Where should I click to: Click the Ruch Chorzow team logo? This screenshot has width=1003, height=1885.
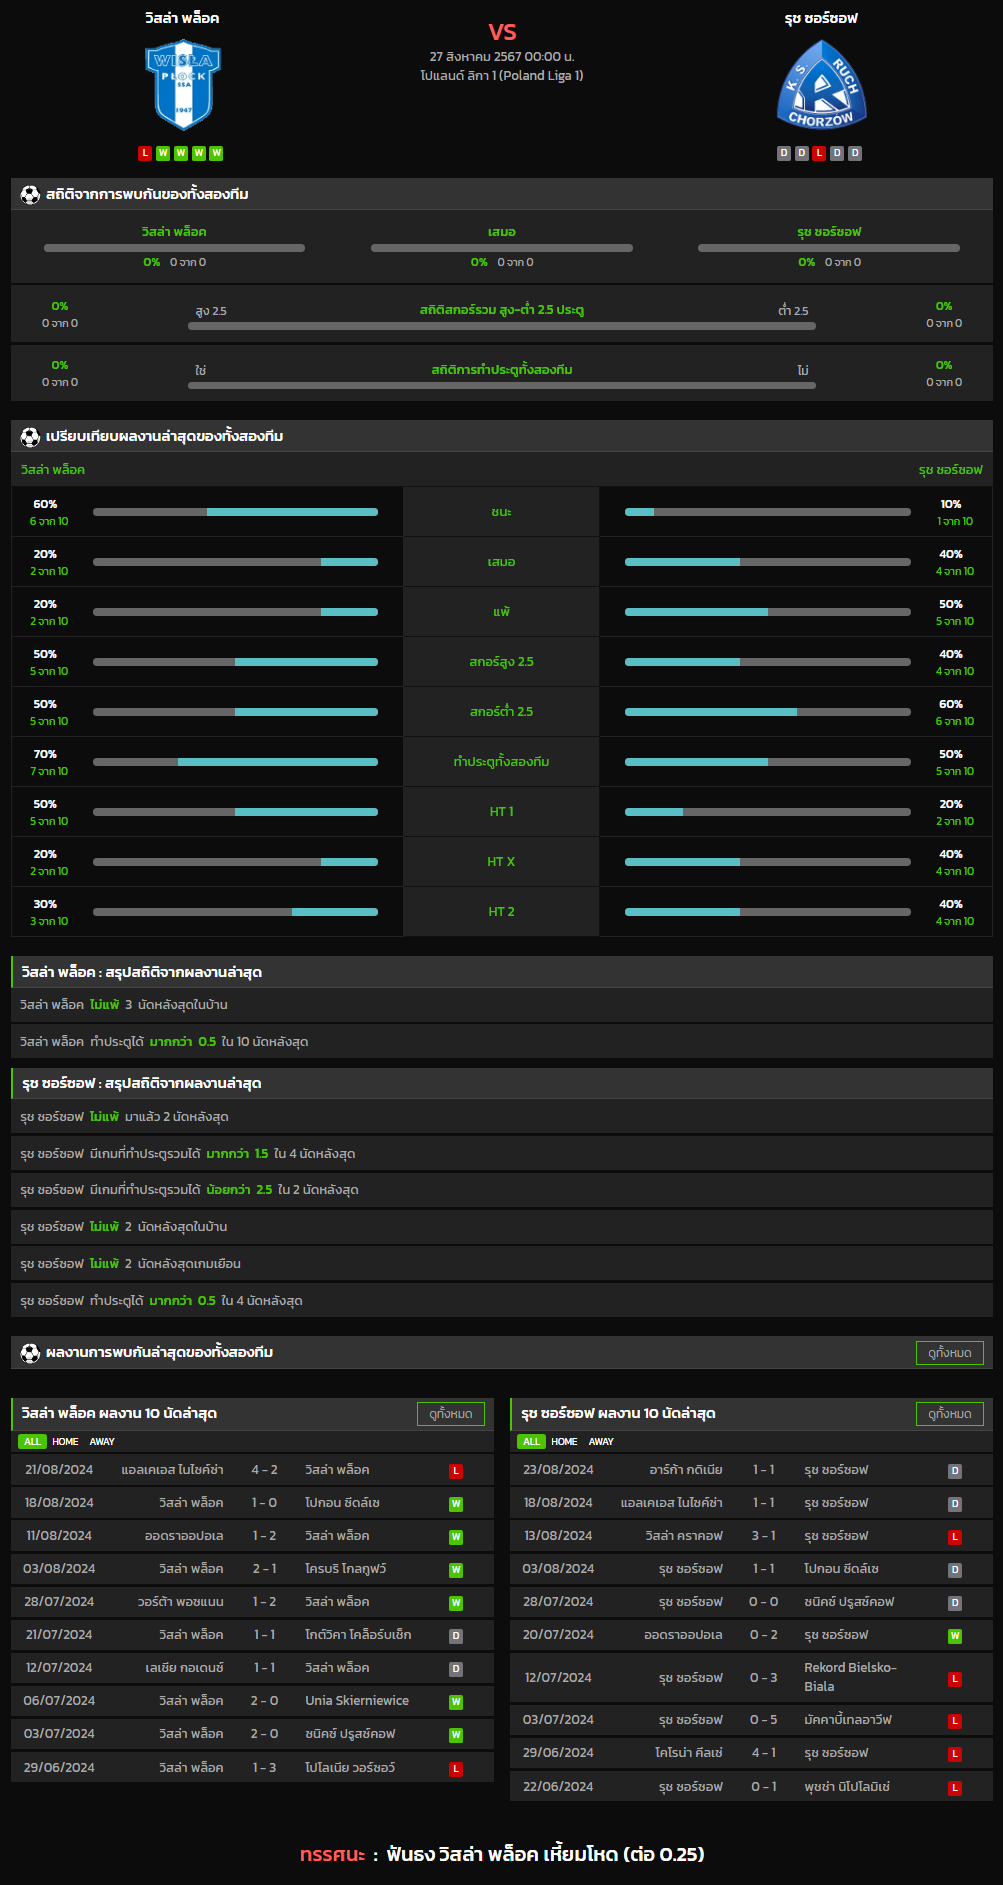point(821,85)
